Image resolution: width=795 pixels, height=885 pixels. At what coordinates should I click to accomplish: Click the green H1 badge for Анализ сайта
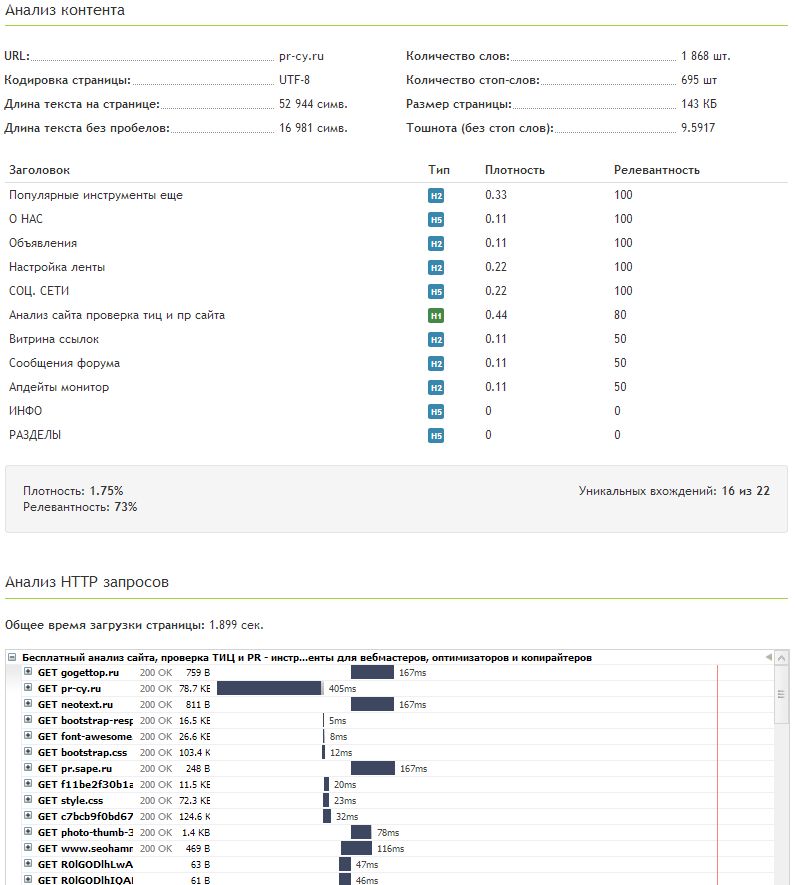point(435,316)
